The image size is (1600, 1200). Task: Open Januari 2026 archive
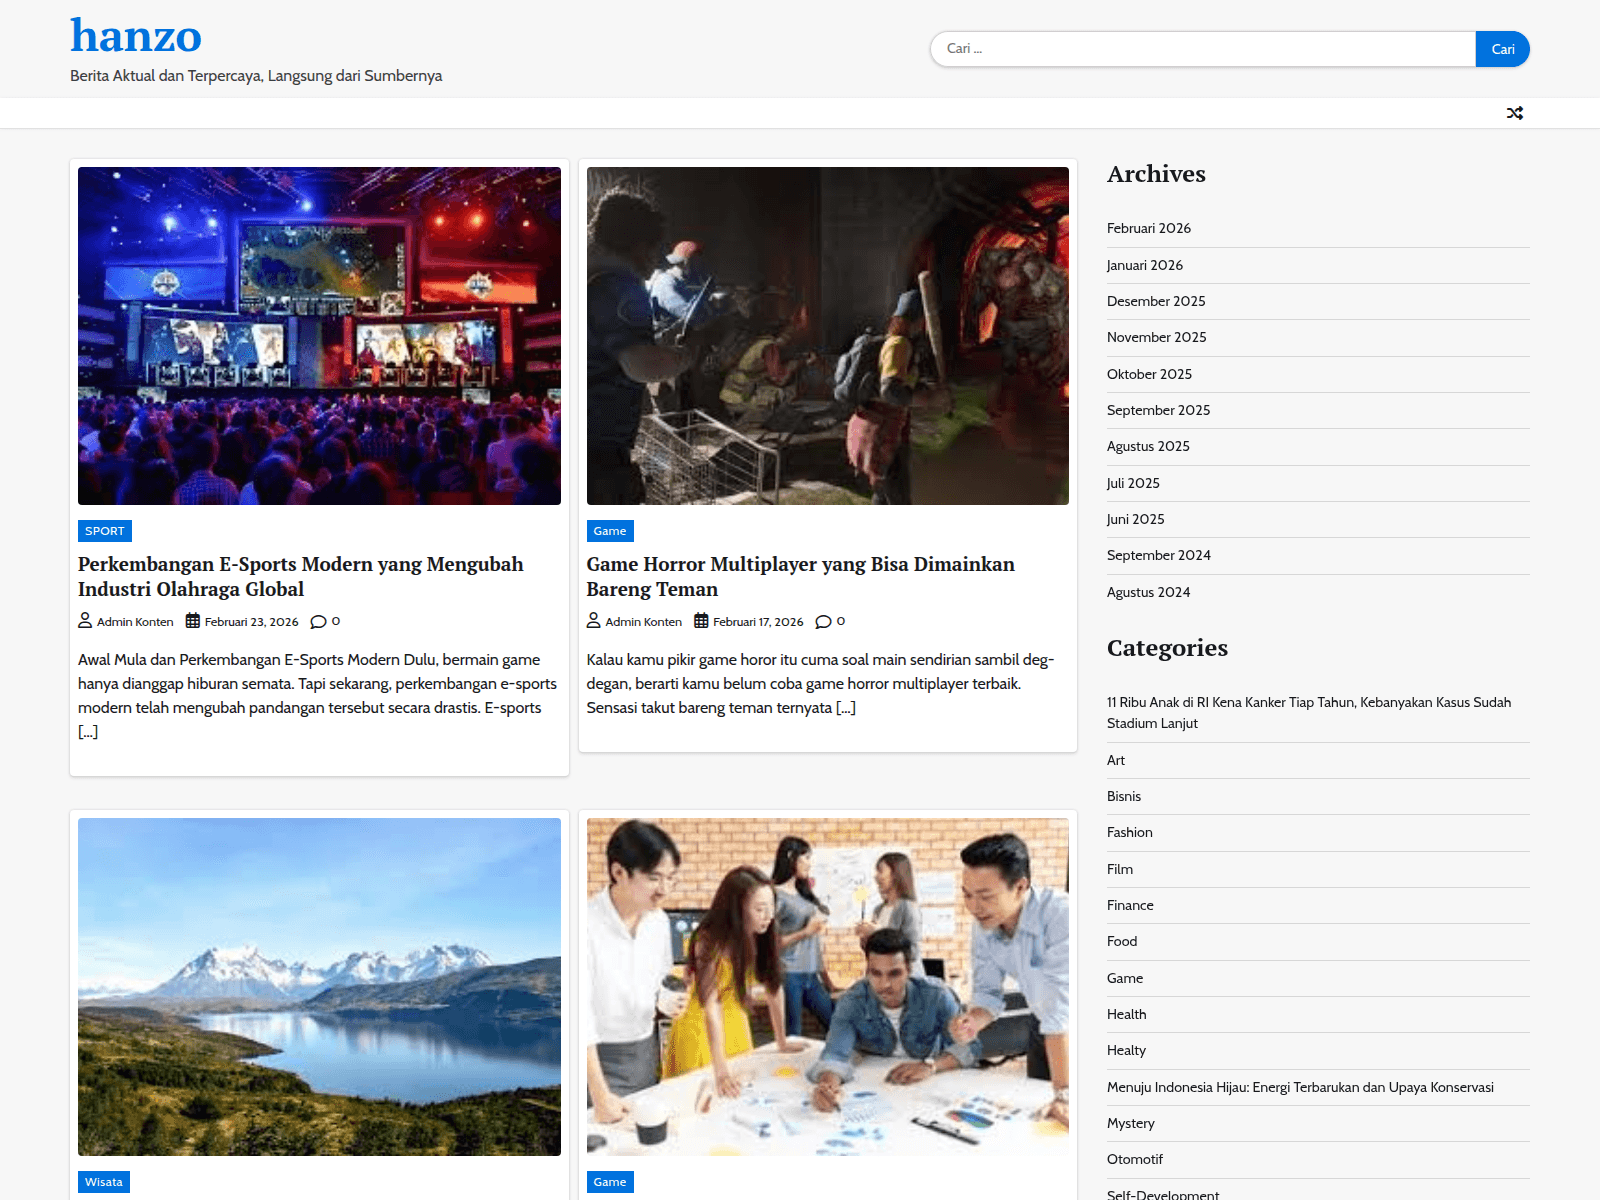point(1145,265)
